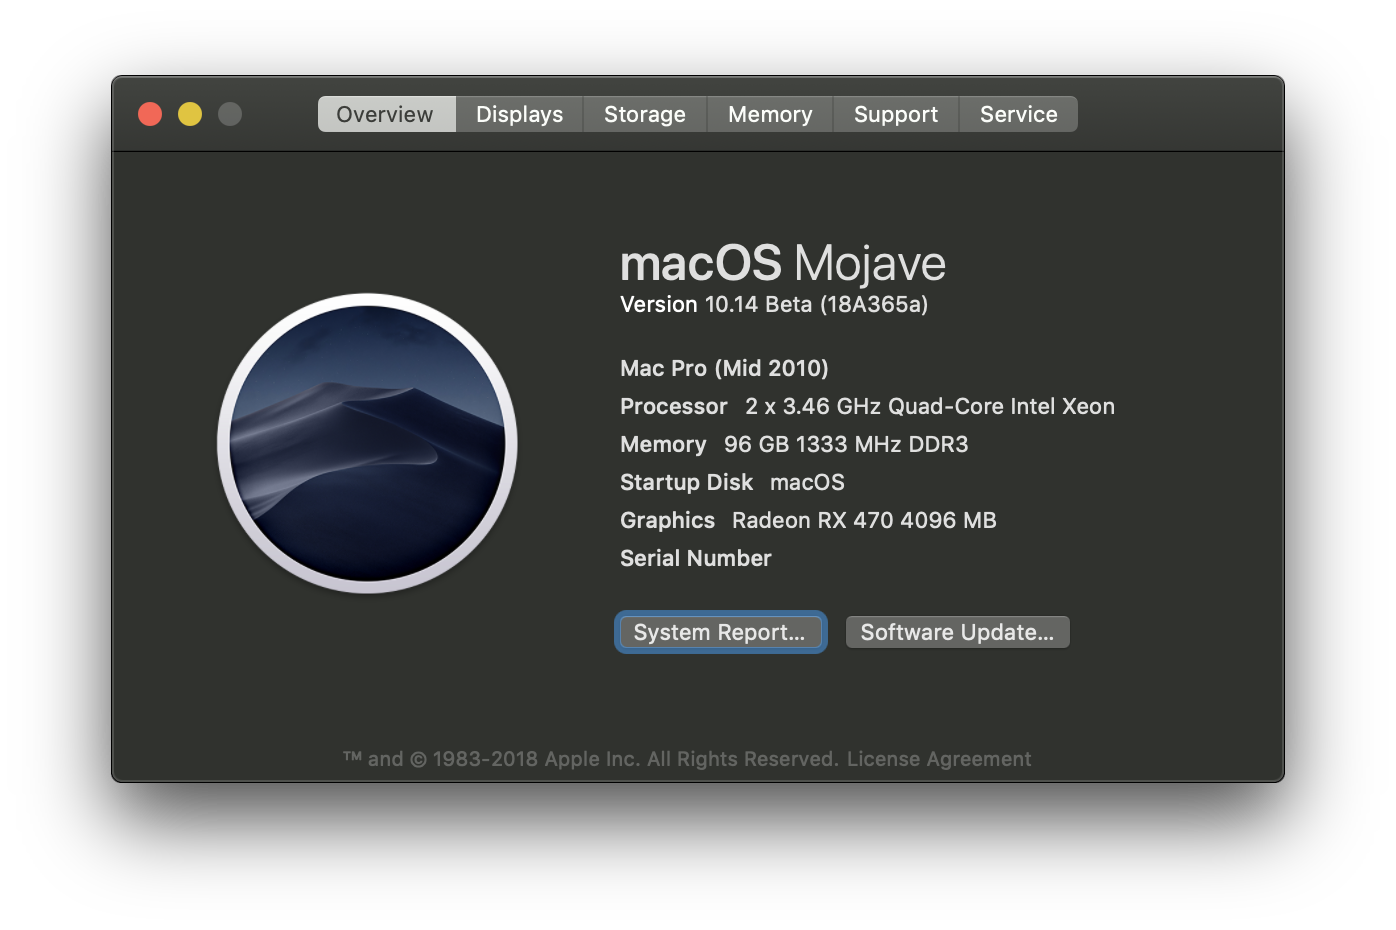Click the macOS Mojave title heading

click(x=783, y=264)
